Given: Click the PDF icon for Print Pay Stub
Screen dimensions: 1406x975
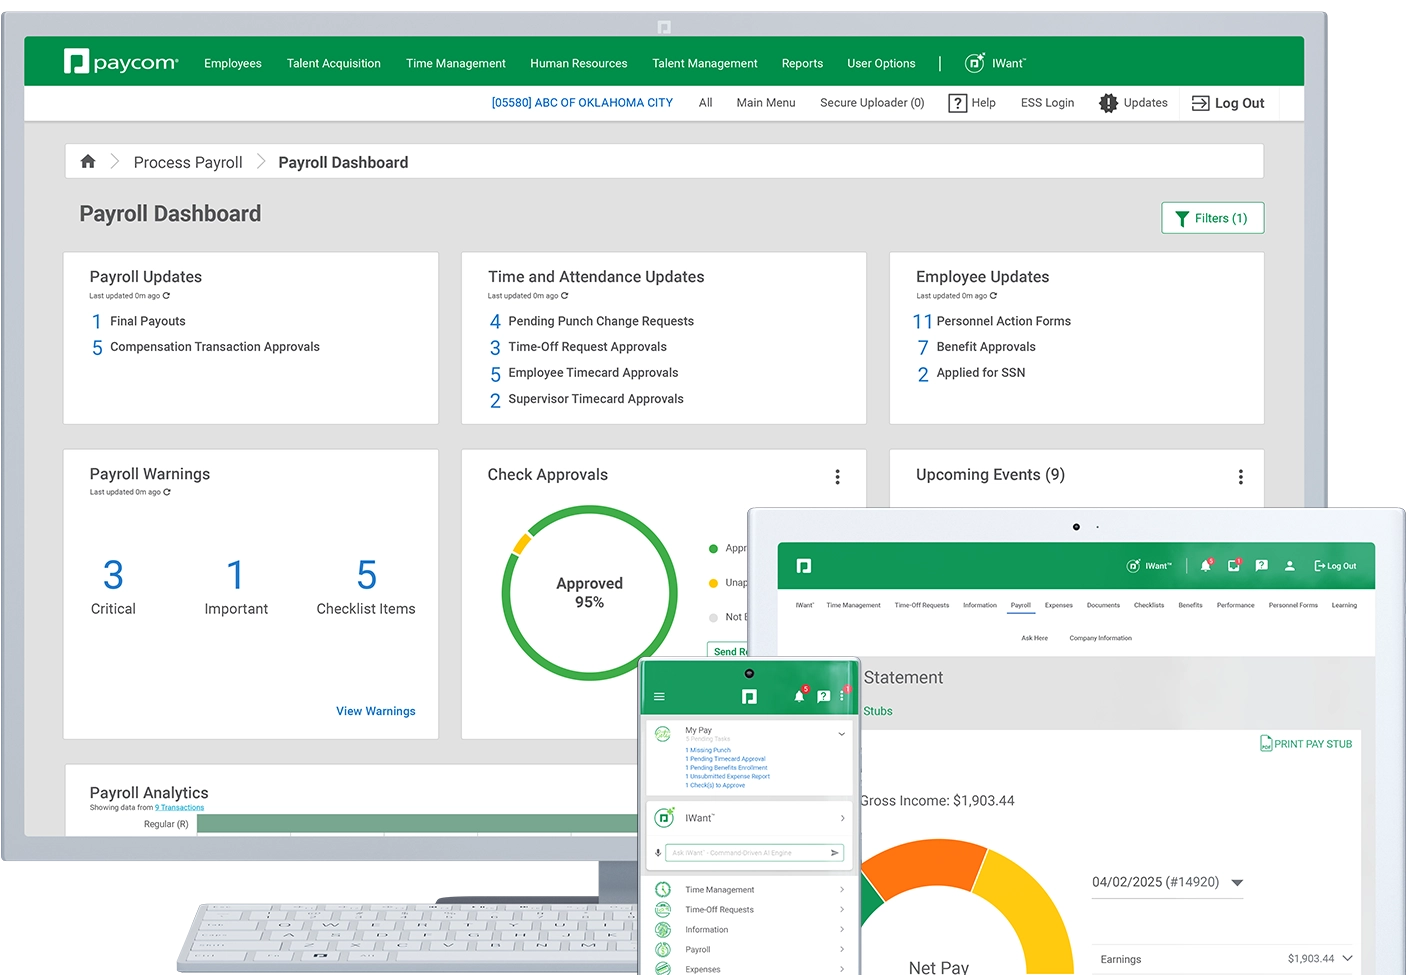Looking at the screenshot, I should pos(1266,744).
